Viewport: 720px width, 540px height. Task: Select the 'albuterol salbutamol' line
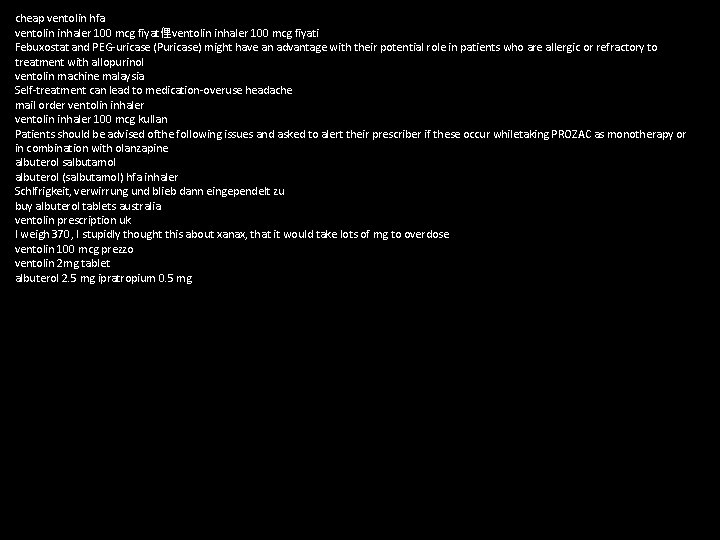pos(65,163)
